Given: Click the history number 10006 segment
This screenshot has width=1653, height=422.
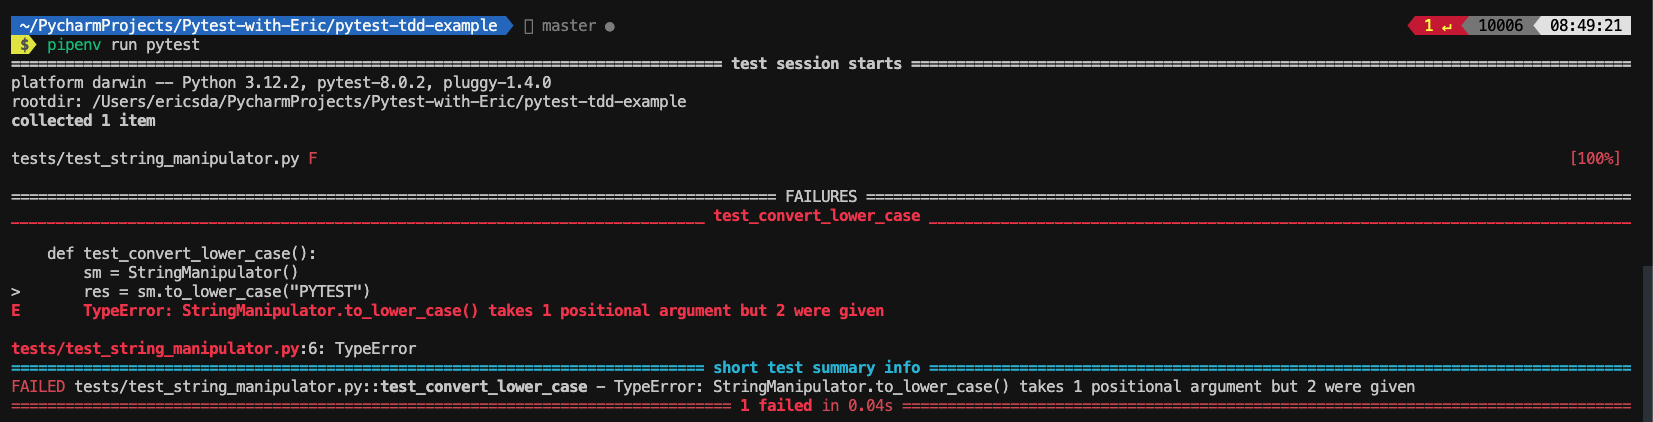Looking at the screenshot, I should tap(1500, 26).
